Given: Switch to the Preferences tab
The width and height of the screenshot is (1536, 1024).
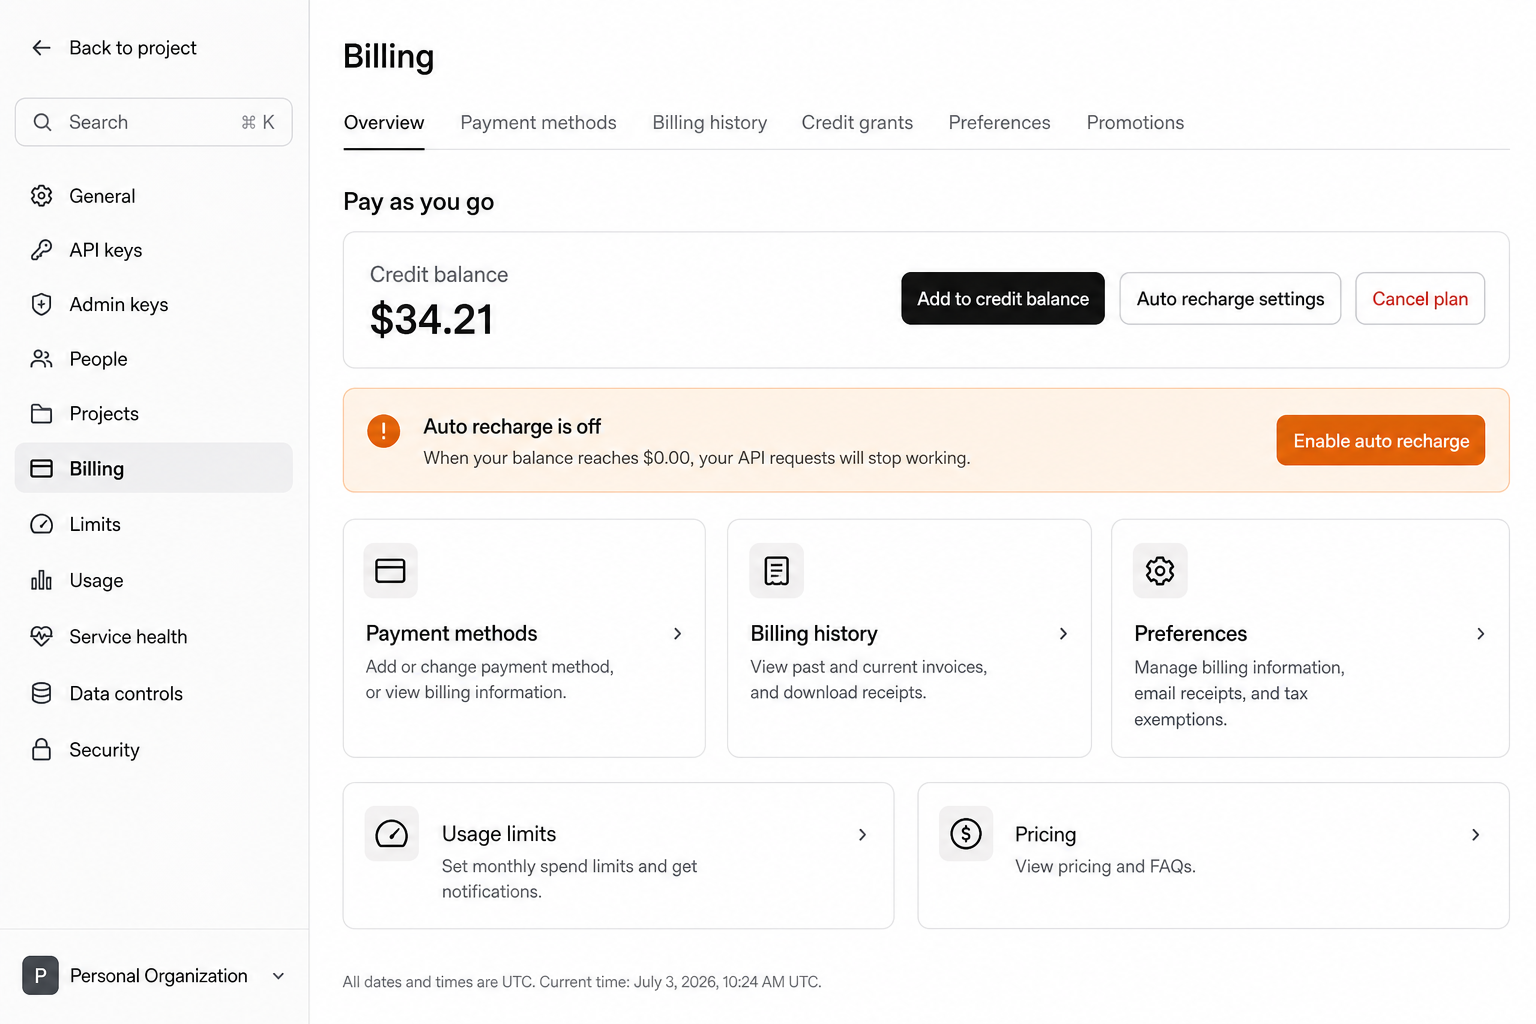Looking at the screenshot, I should click(x=1000, y=123).
